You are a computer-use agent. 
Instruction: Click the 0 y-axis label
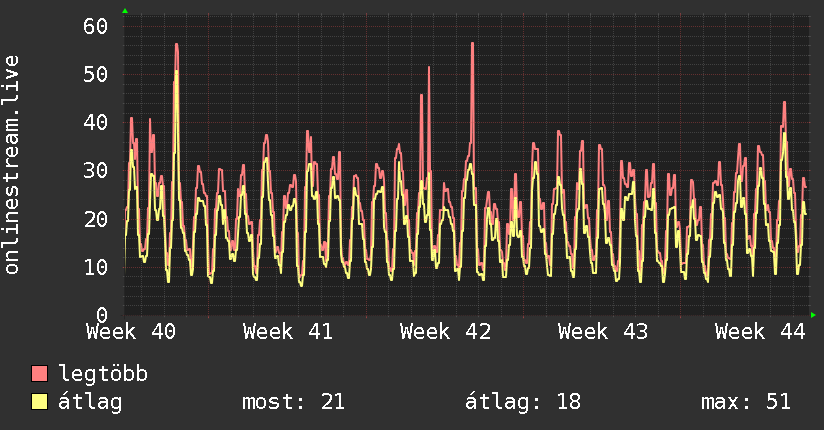coord(102,315)
